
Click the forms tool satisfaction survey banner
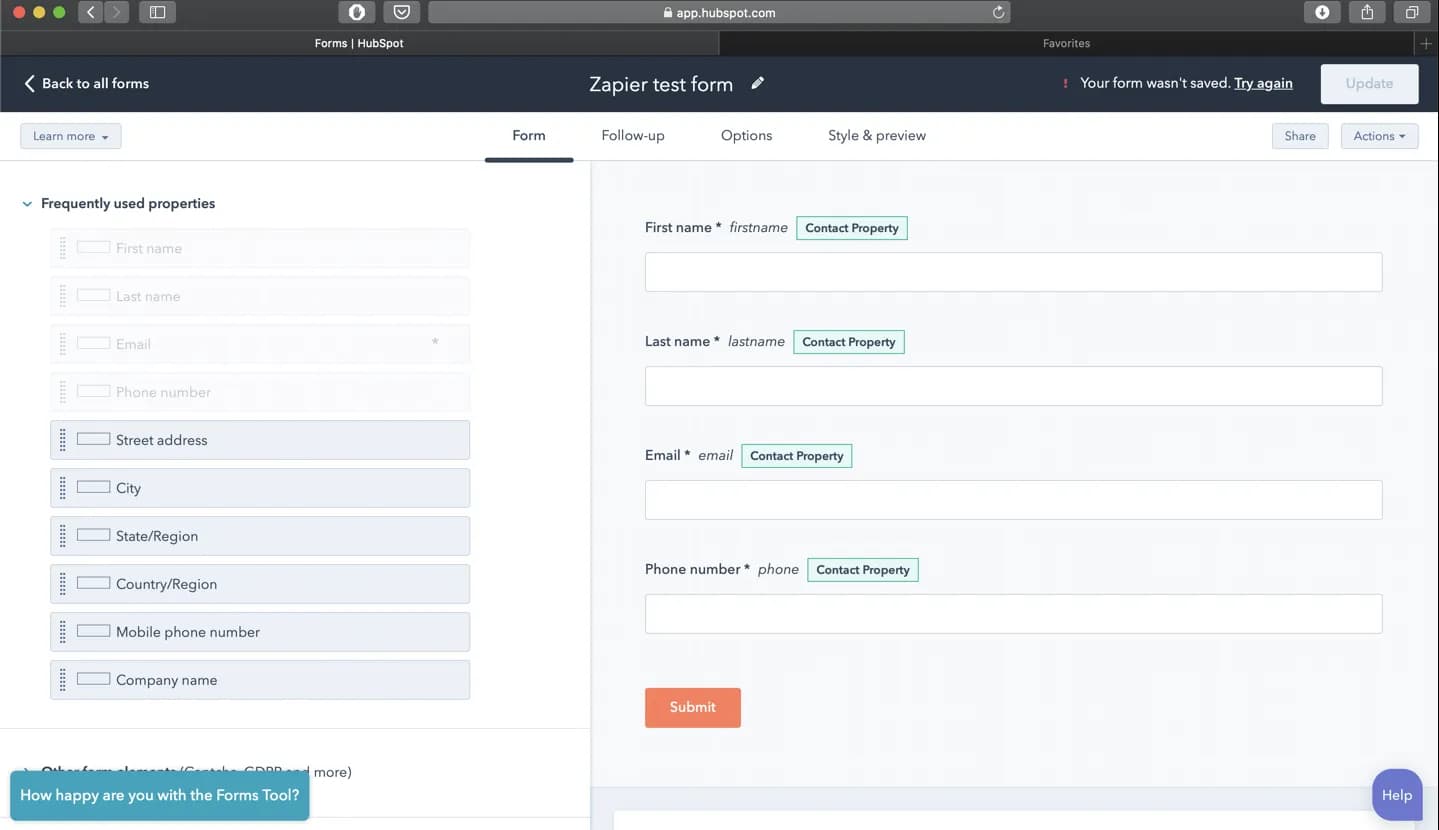click(x=160, y=795)
